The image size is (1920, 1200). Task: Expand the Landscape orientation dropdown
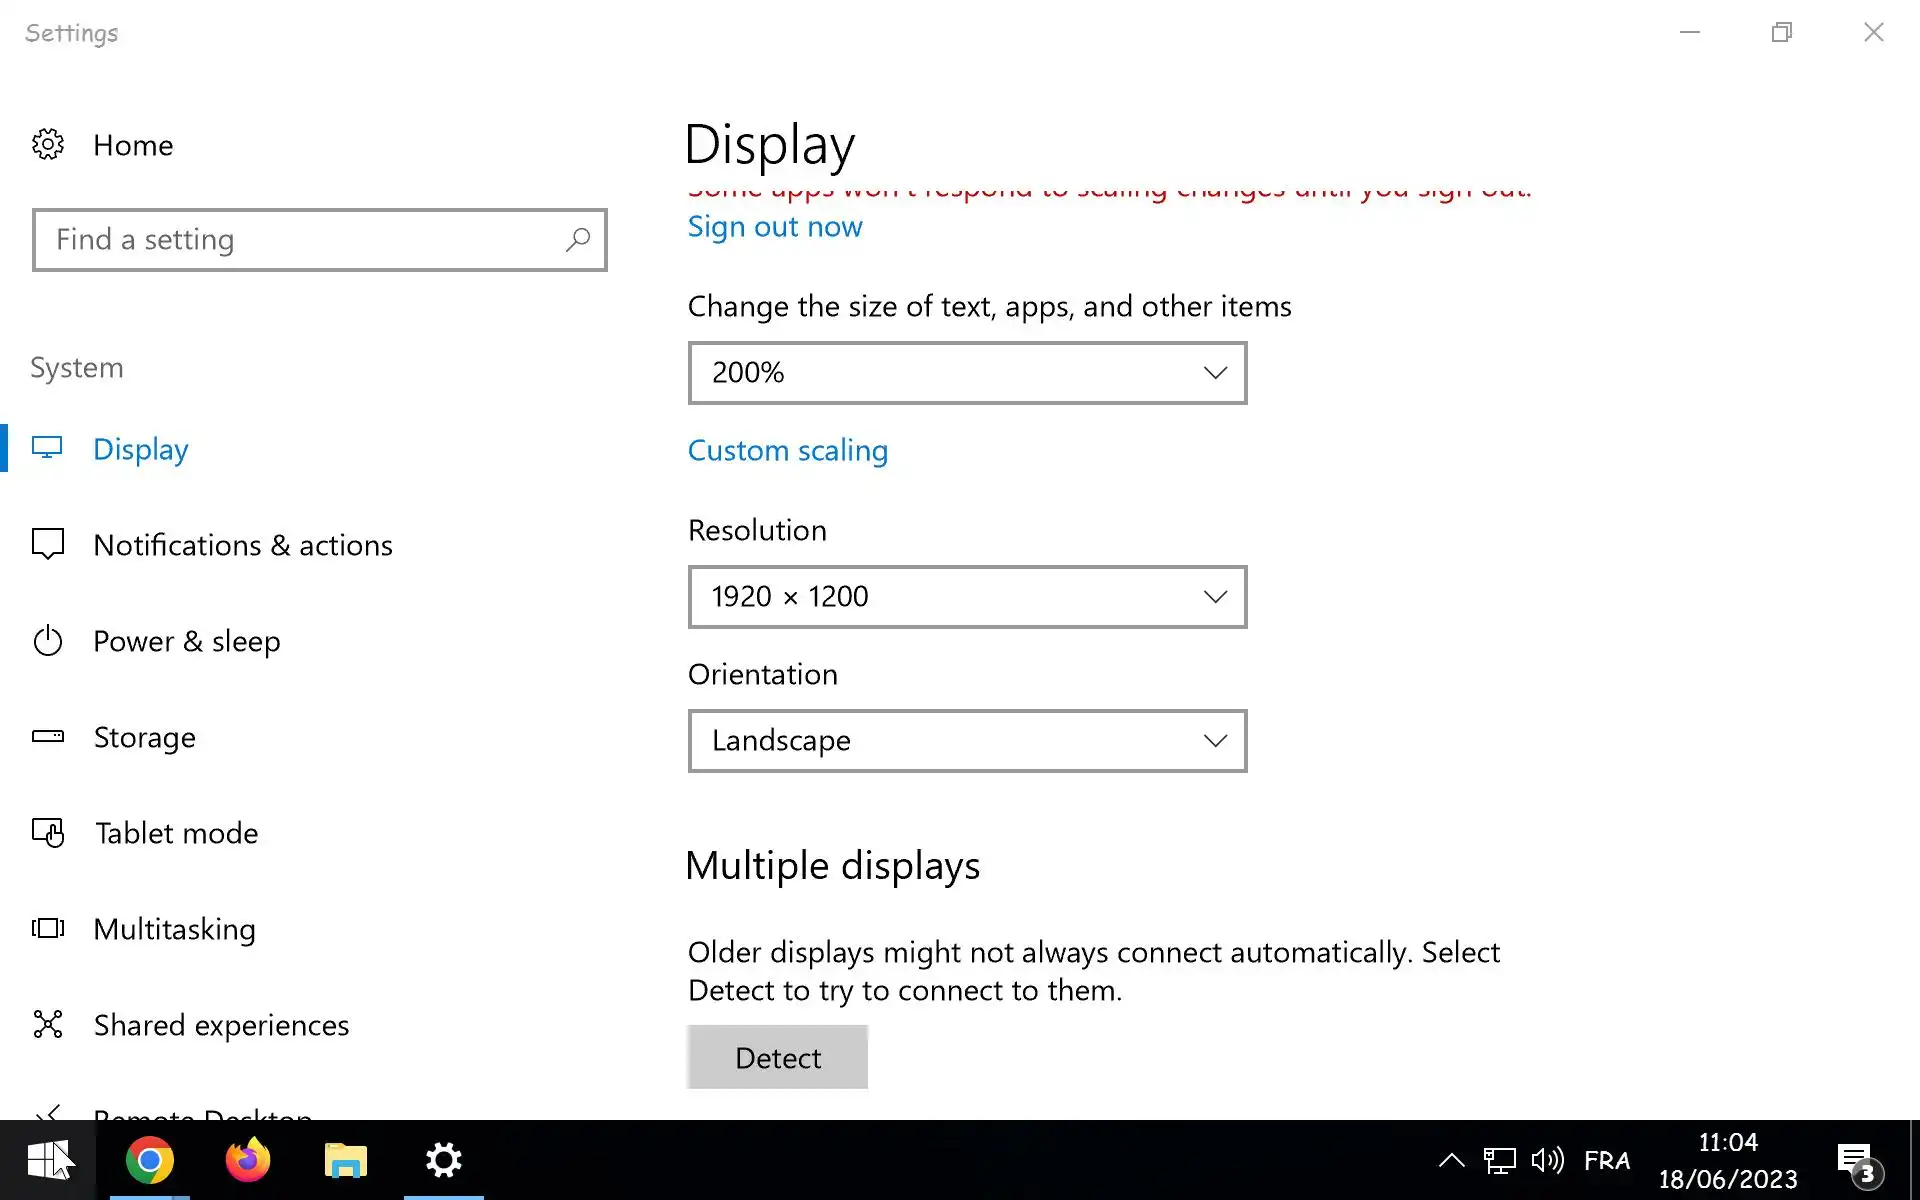pyautogui.click(x=966, y=741)
